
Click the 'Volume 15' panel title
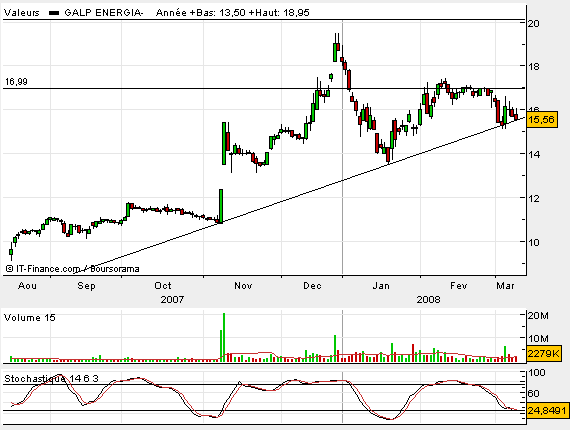30,318
